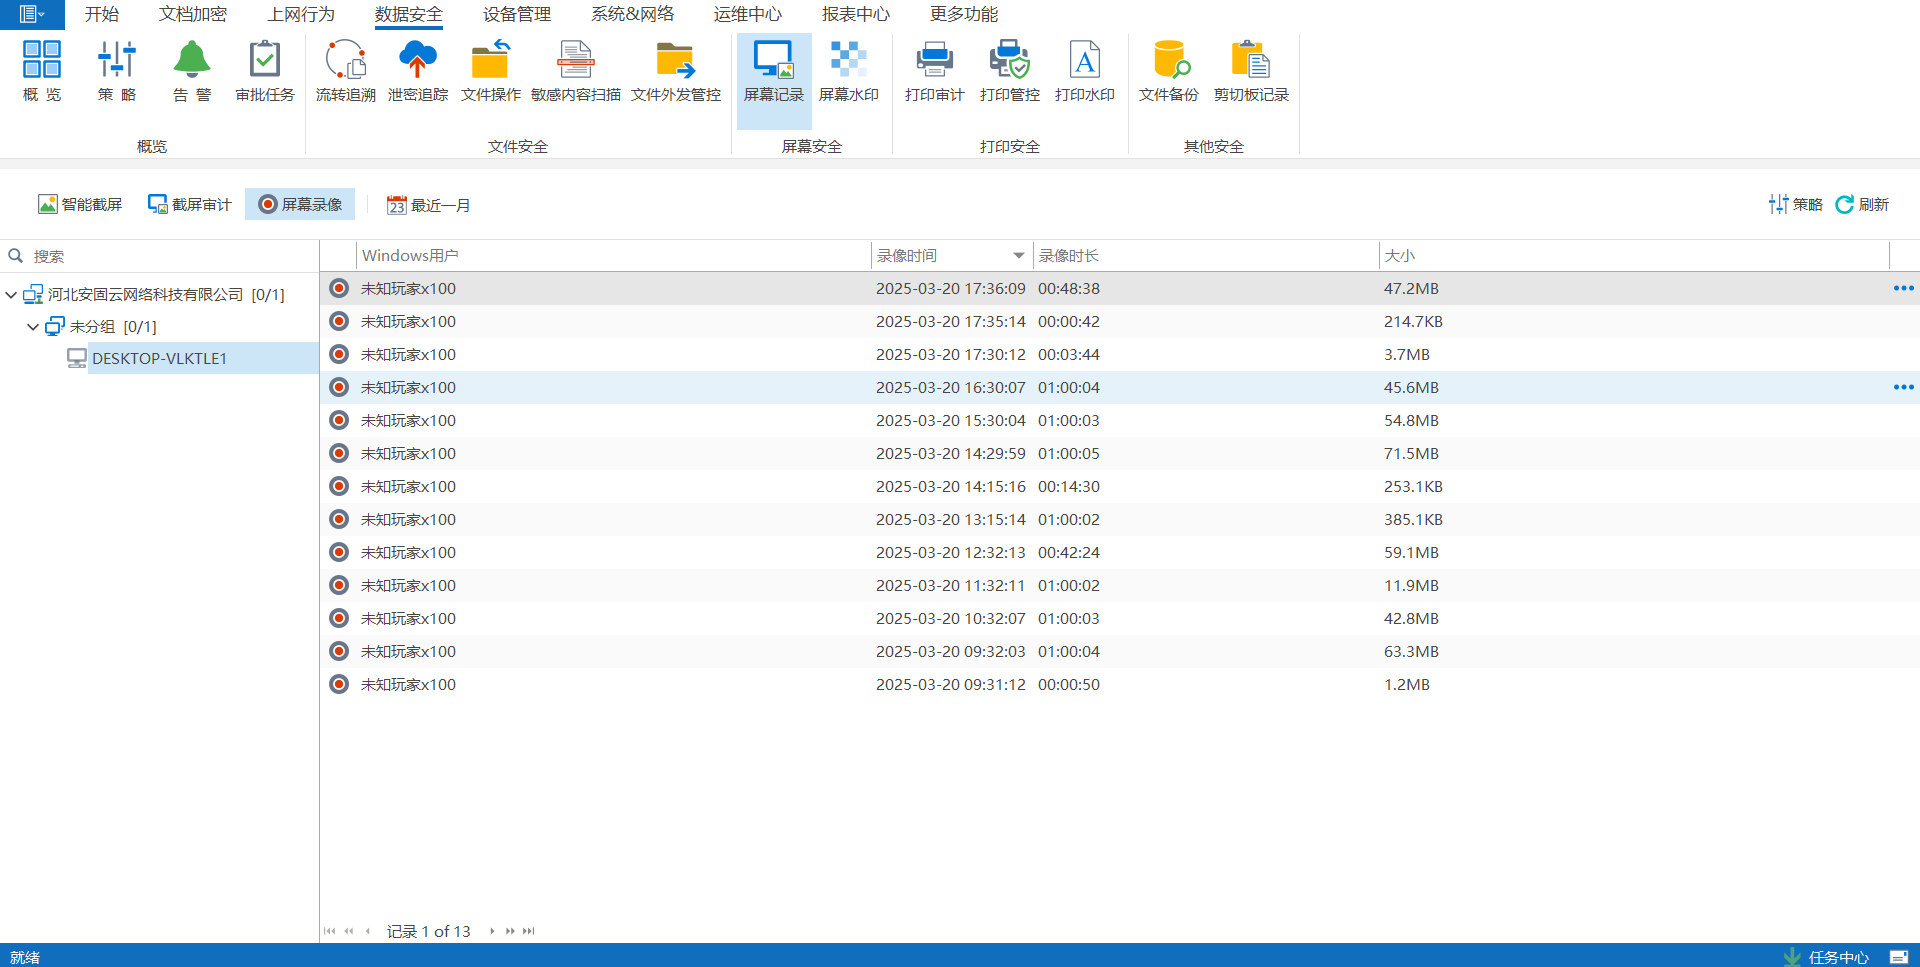Switch to 智能截屏 smart screenshot view
This screenshot has width=1920, height=967.
click(x=80, y=204)
